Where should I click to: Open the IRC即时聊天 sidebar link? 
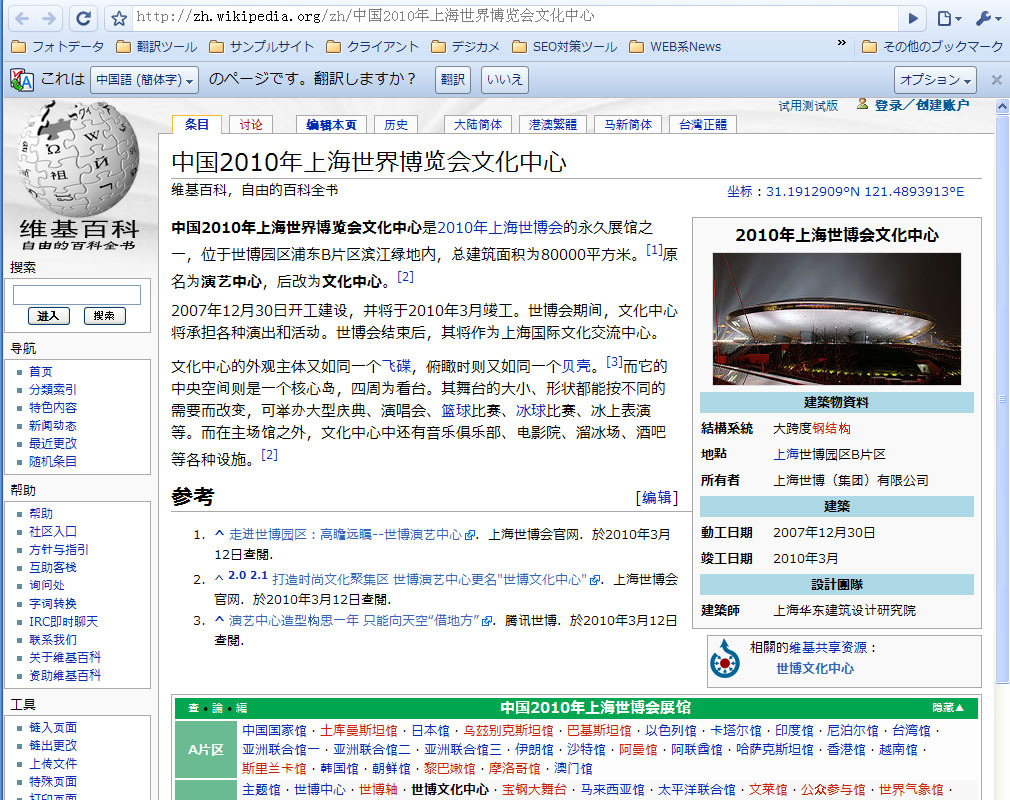point(64,622)
